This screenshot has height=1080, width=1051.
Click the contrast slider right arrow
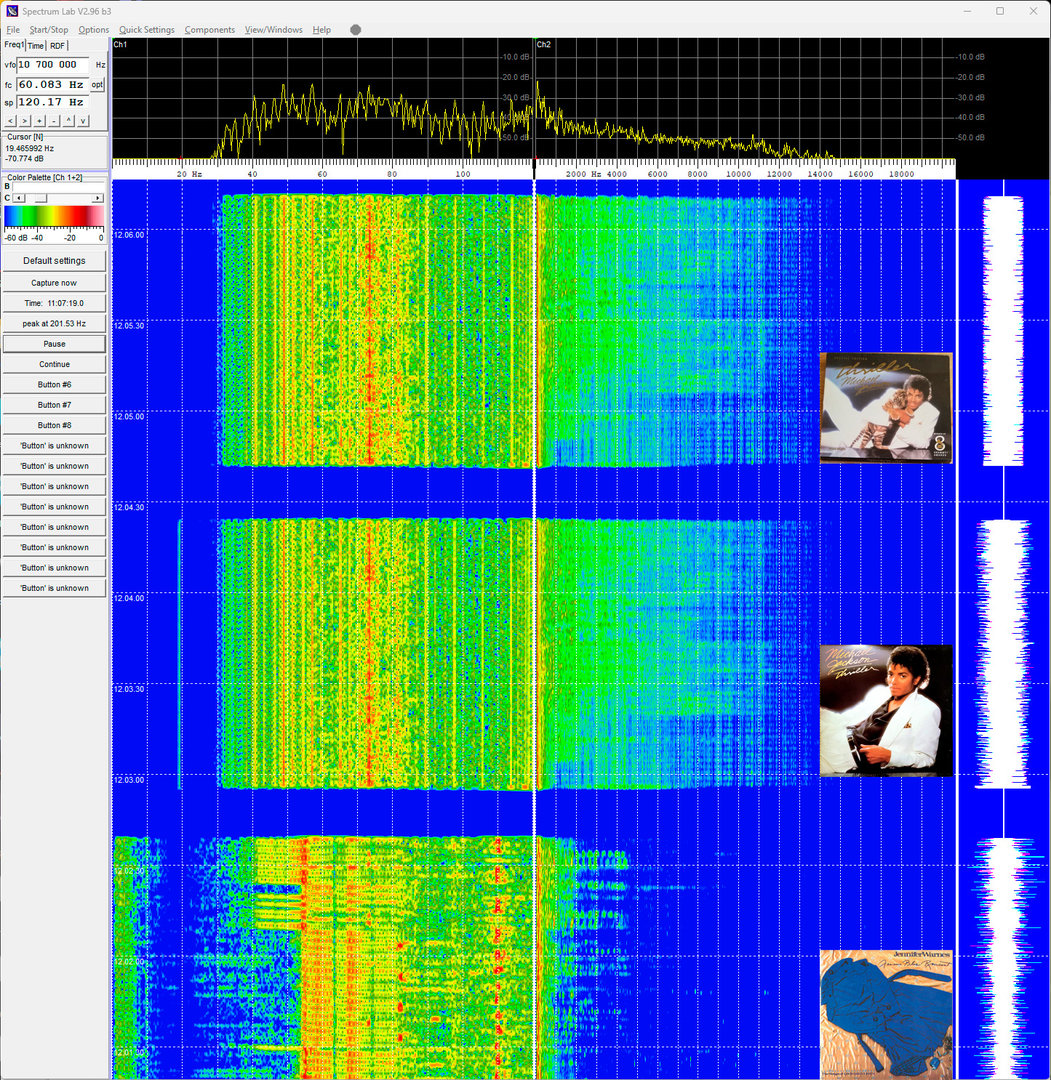coord(97,198)
